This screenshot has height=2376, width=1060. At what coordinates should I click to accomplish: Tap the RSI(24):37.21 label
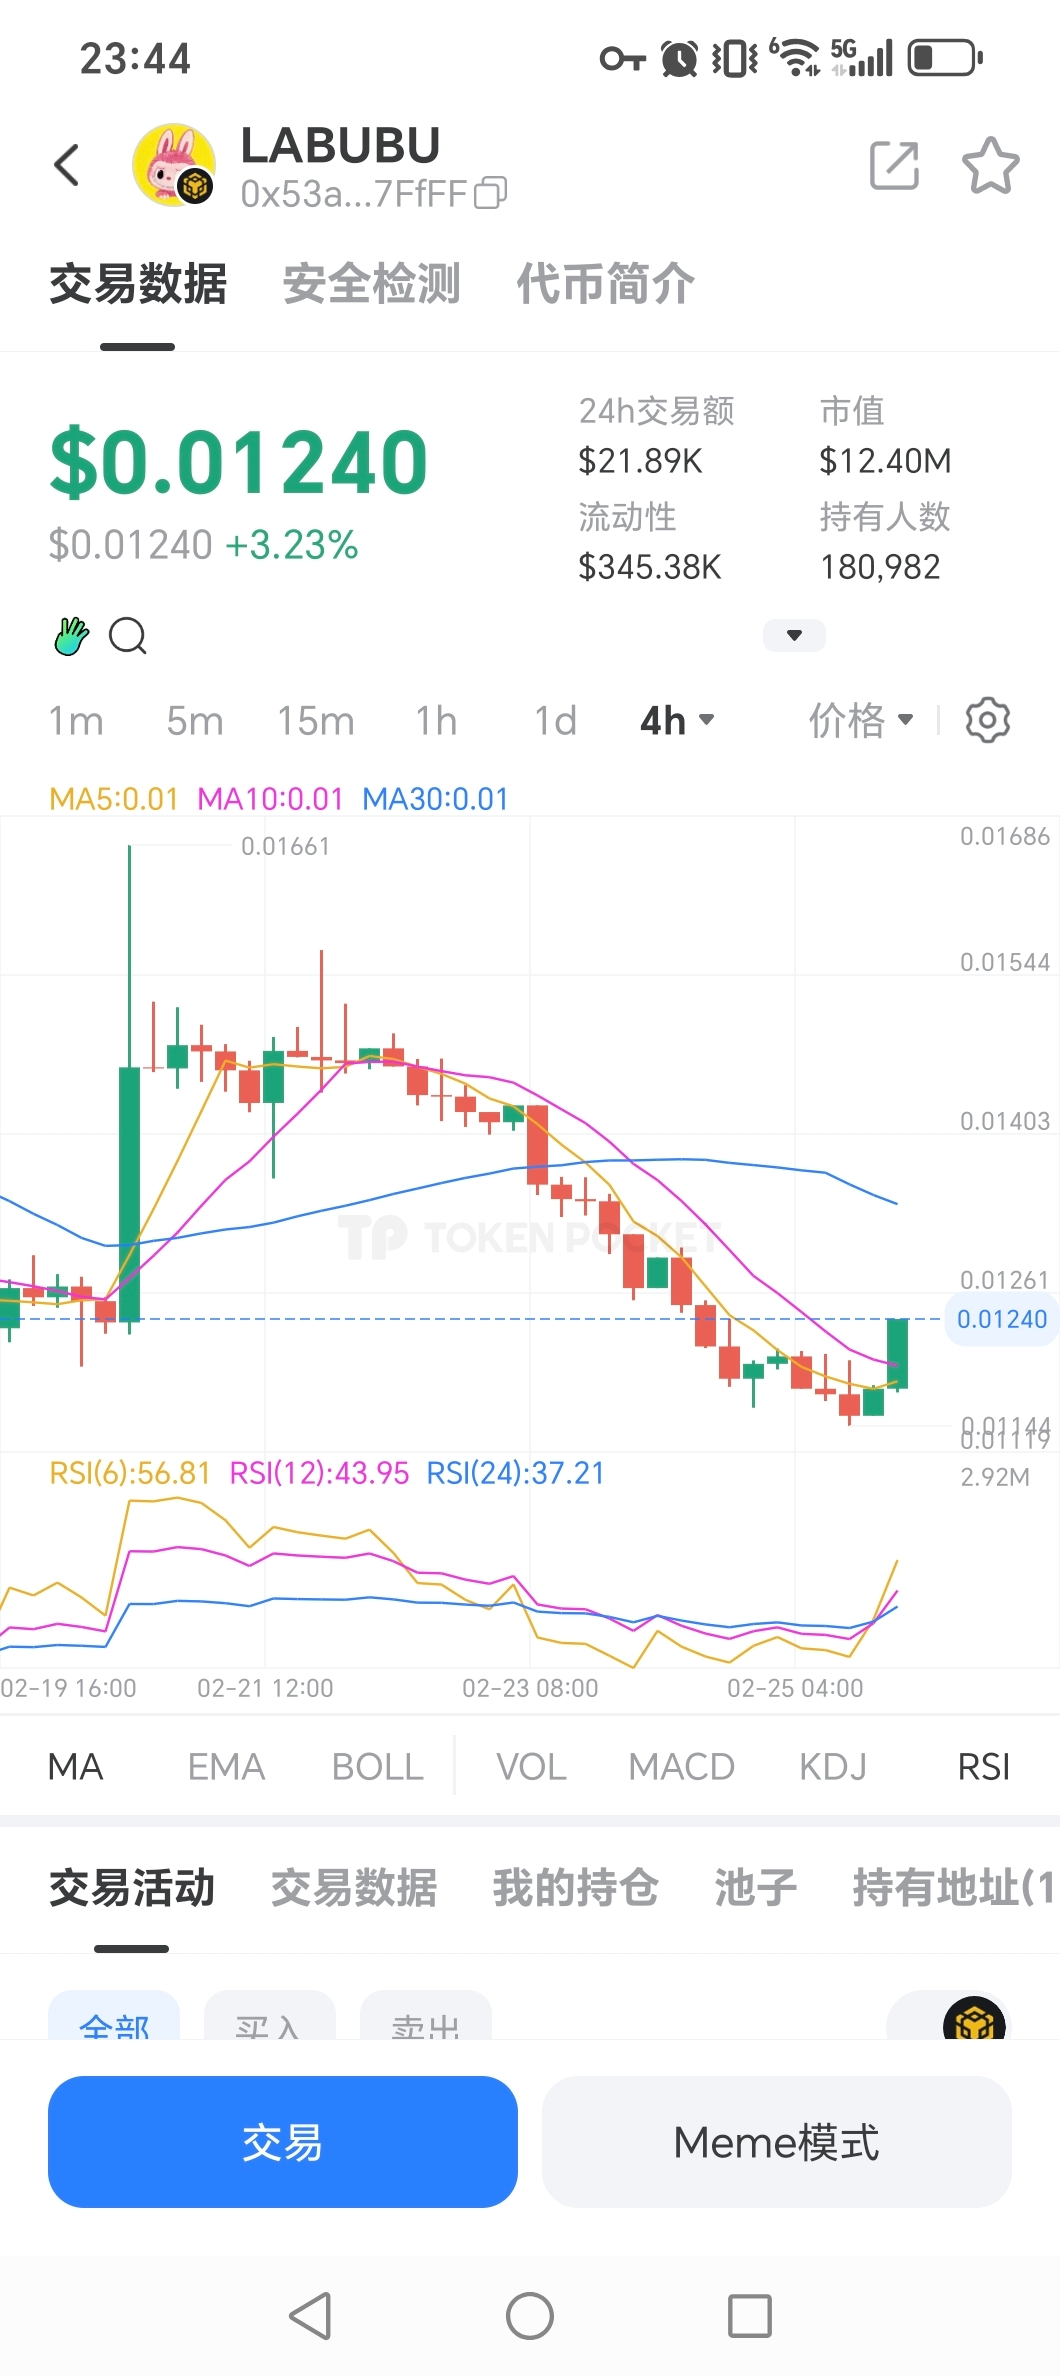pos(516,1473)
